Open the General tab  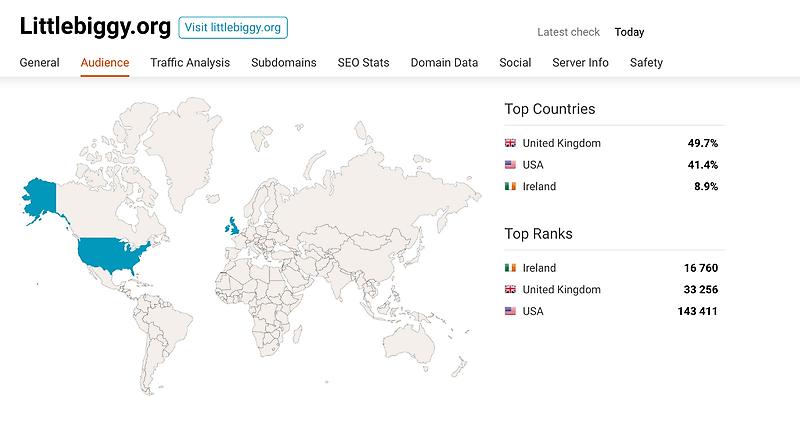40,62
